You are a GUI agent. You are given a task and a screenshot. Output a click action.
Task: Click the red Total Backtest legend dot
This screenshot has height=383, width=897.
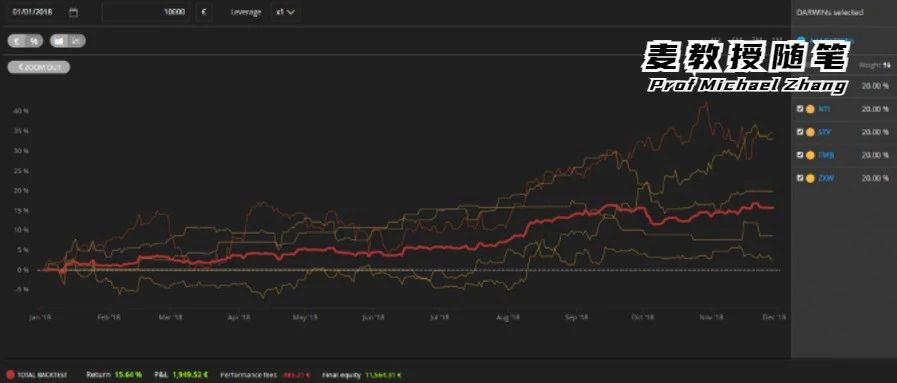click(x=10, y=375)
